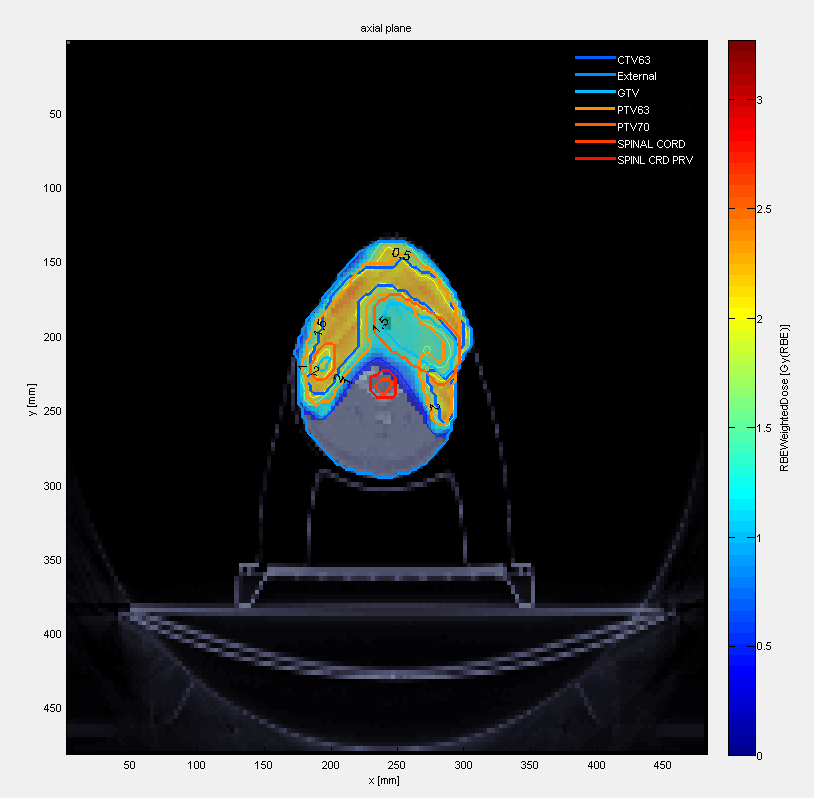This screenshot has height=798, width=814.
Task: Click the 'axial plane' plot title
Action: (x=386, y=29)
